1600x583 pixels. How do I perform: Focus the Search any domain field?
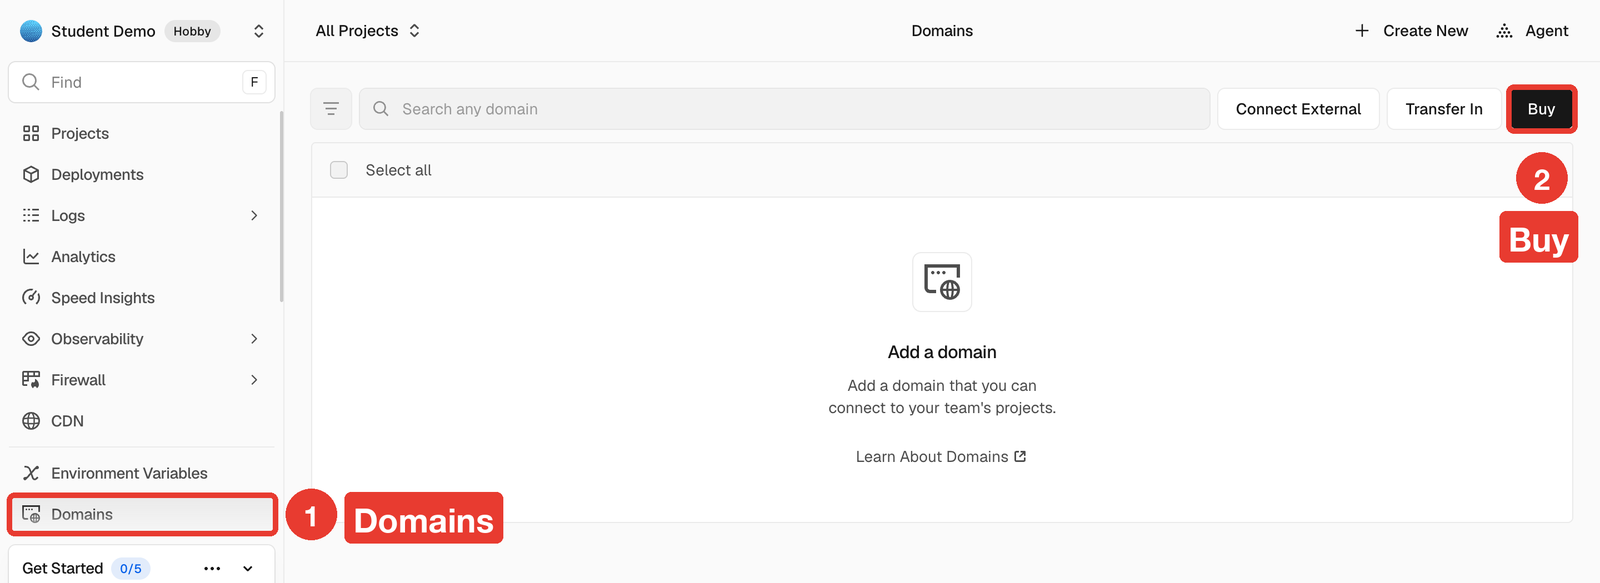[x=784, y=109]
